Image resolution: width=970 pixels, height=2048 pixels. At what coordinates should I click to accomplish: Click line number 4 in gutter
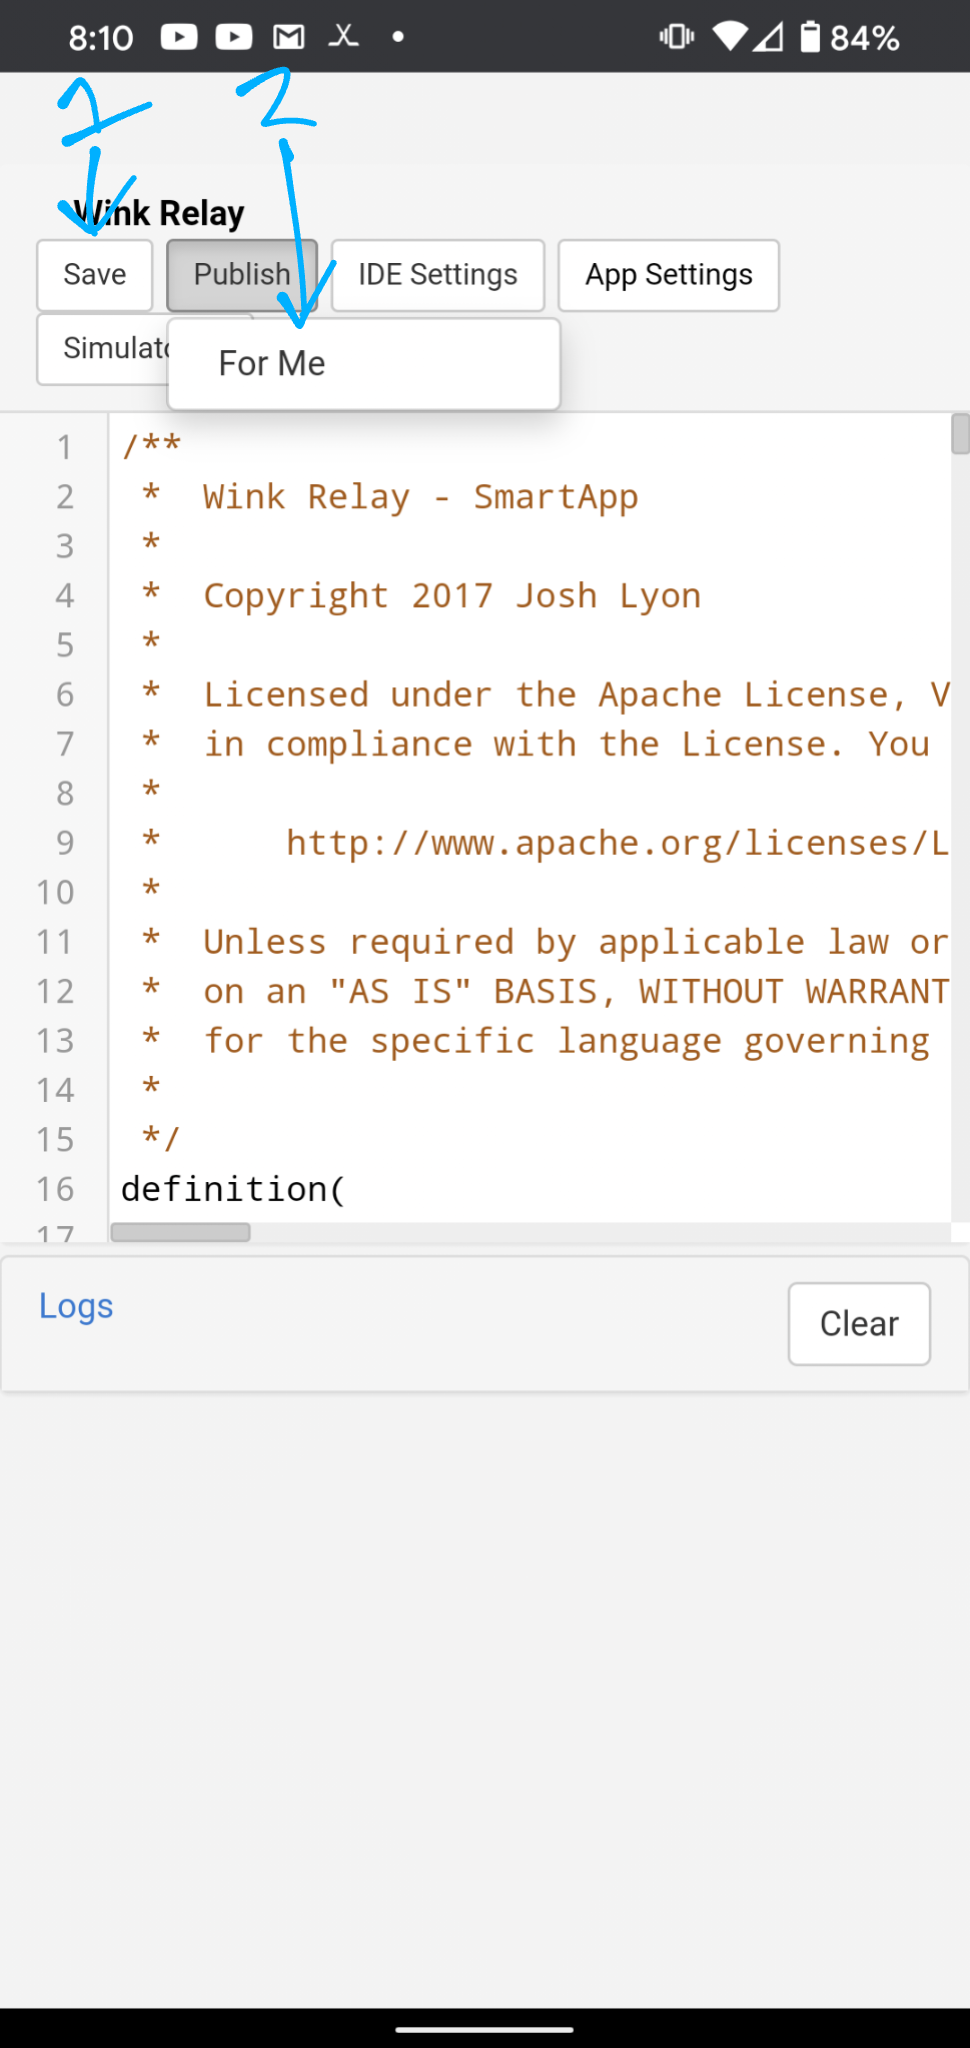(x=65, y=596)
